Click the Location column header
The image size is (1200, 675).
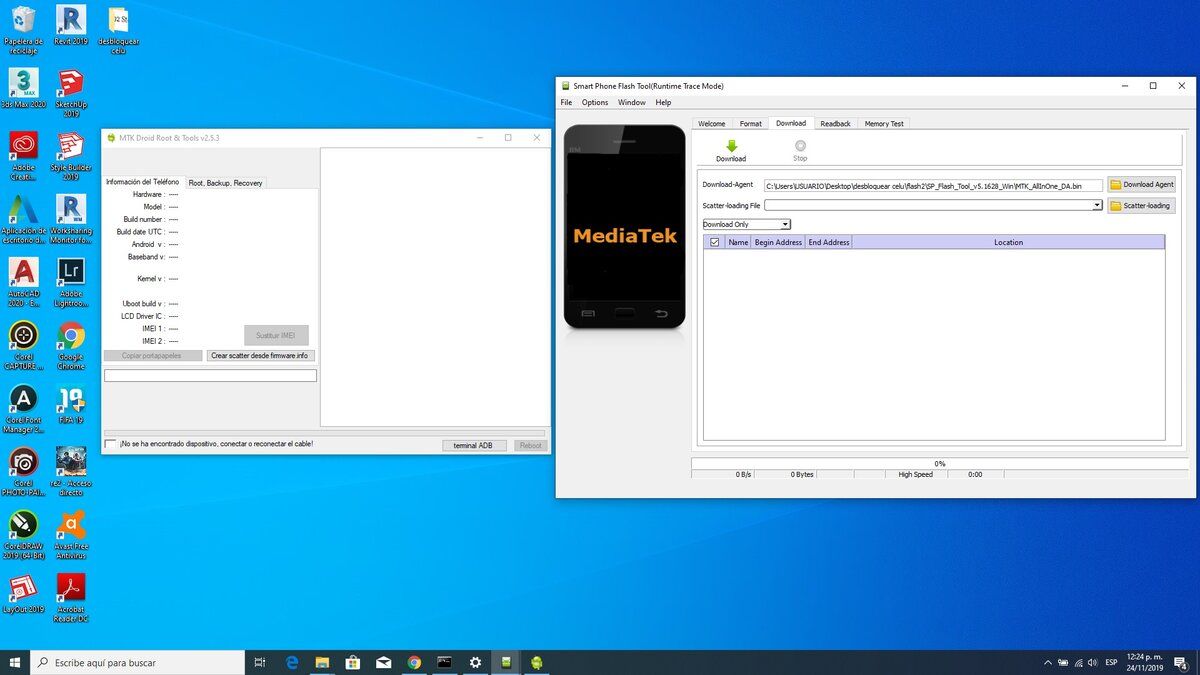[1008, 242]
